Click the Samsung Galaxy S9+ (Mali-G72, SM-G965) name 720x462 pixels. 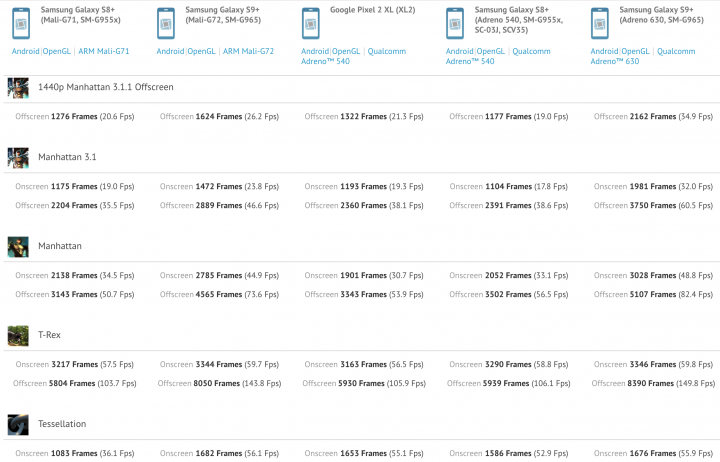pyautogui.click(x=223, y=15)
